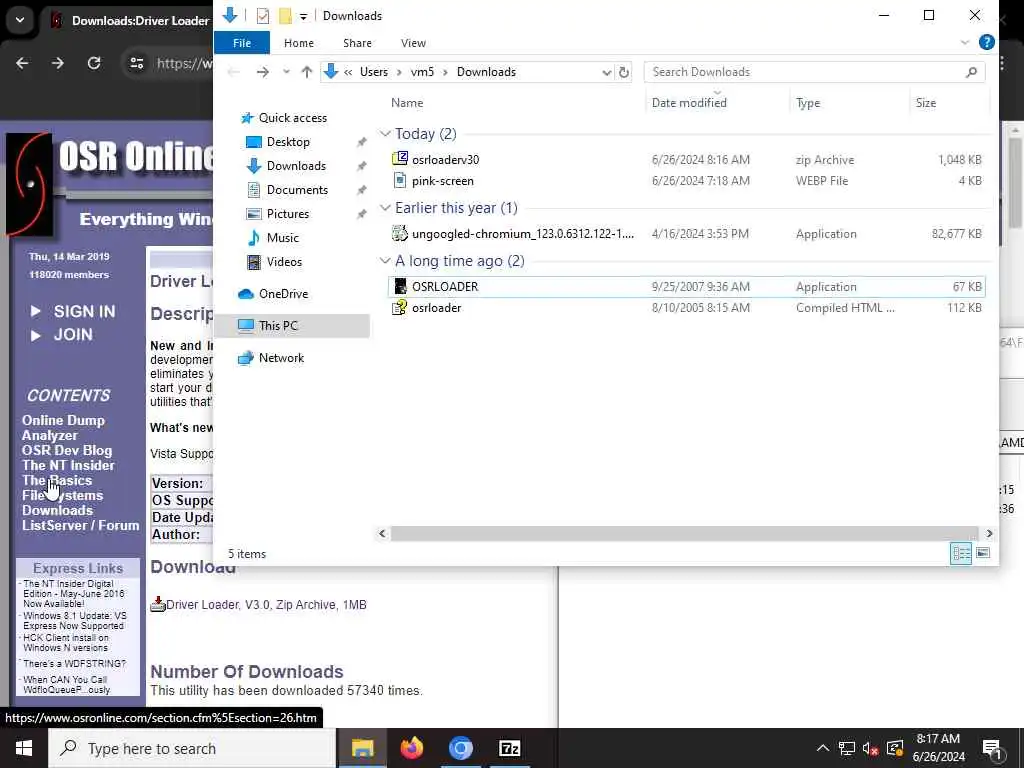Show hidden system tray icons
The image size is (1024, 768).
coord(823,748)
